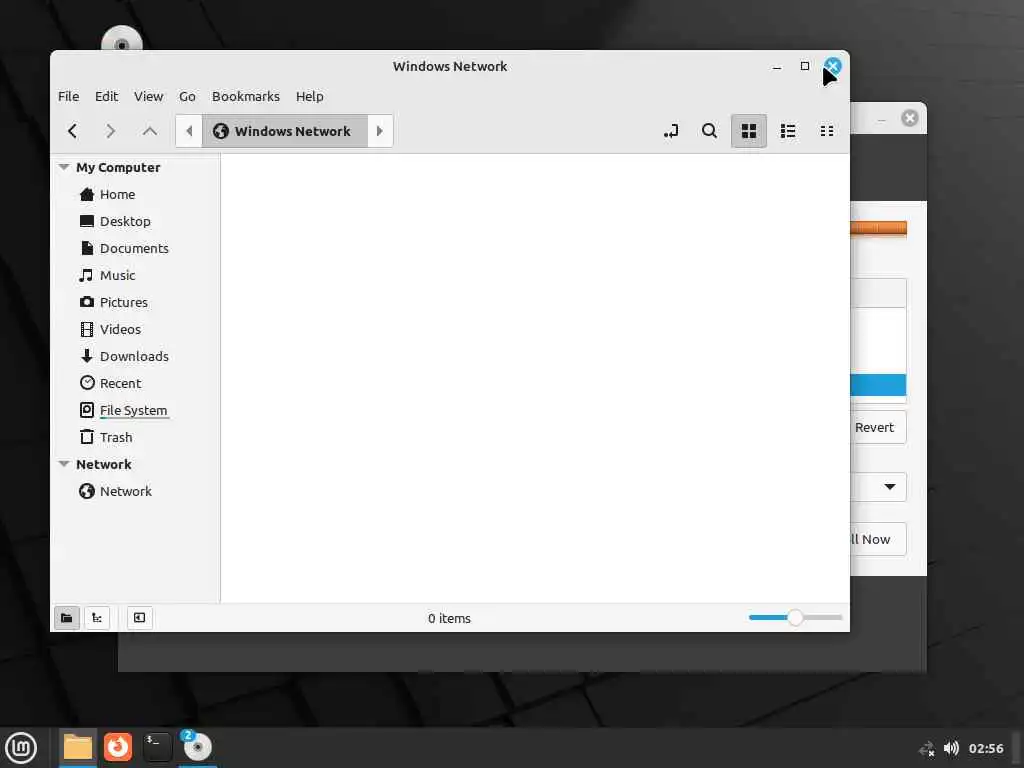The width and height of the screenshot is (1024, 768).
Task: Click the Now button in background window
Action: (x=878, y=539)
